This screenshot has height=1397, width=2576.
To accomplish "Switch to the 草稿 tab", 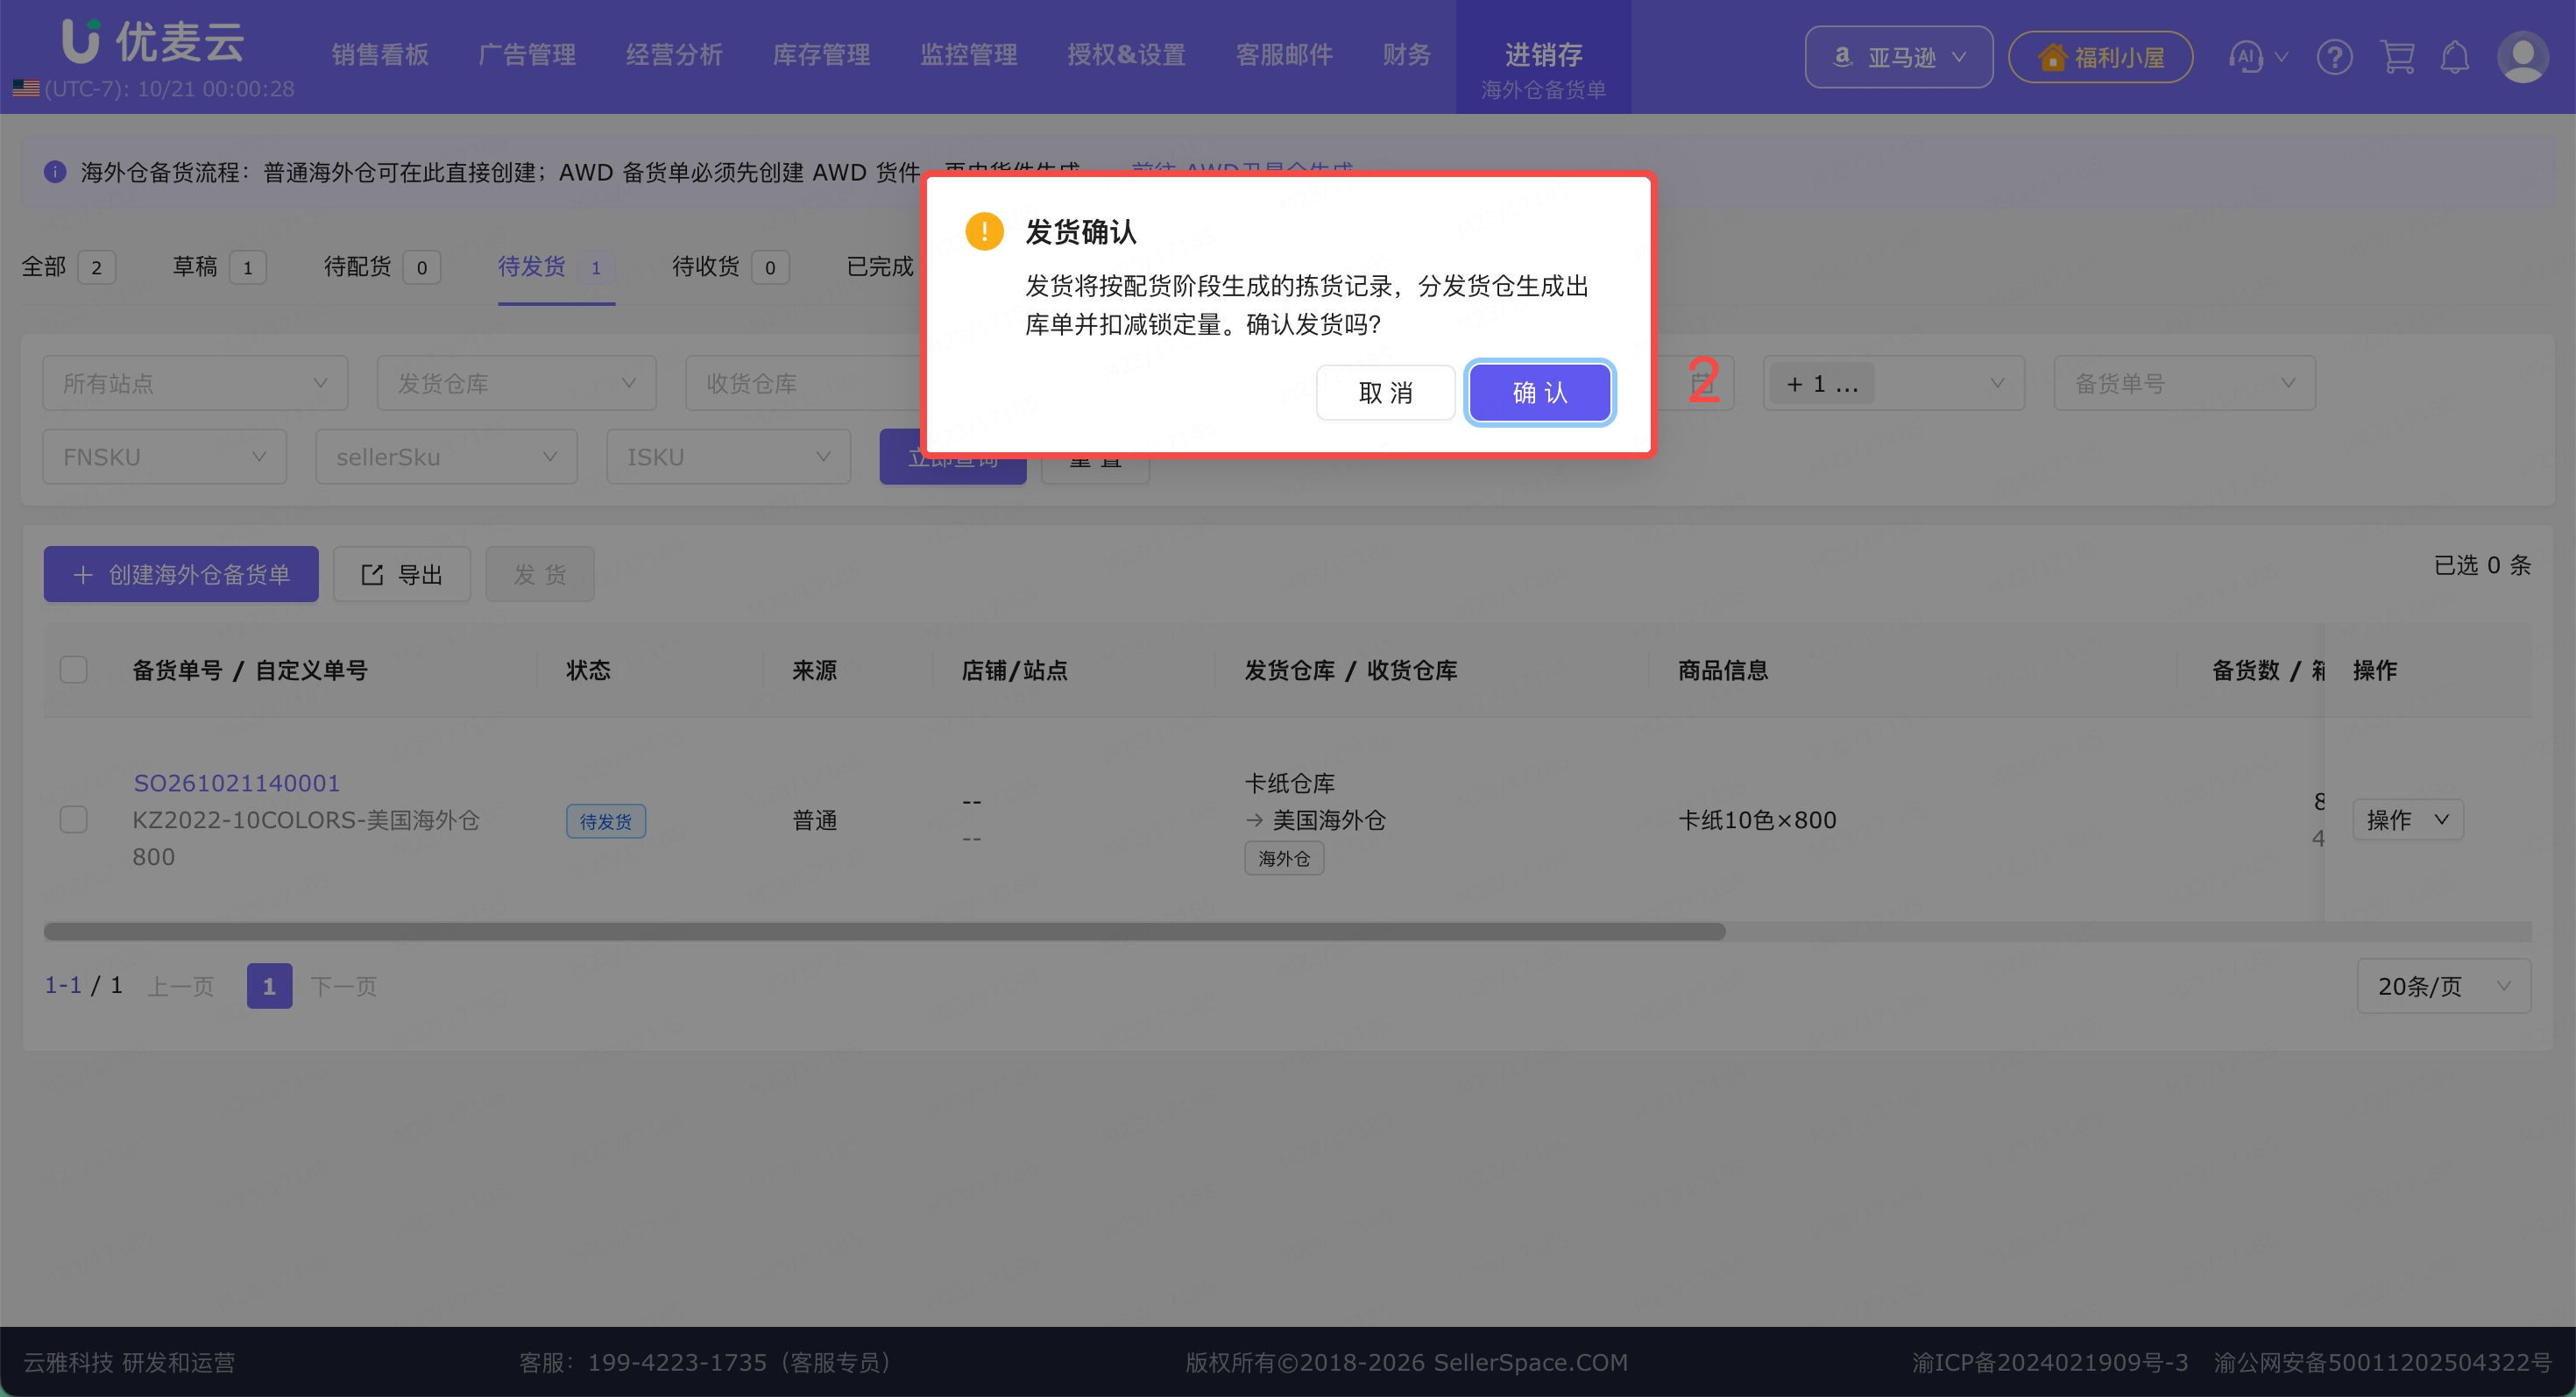I will click(x=219, y=267).
